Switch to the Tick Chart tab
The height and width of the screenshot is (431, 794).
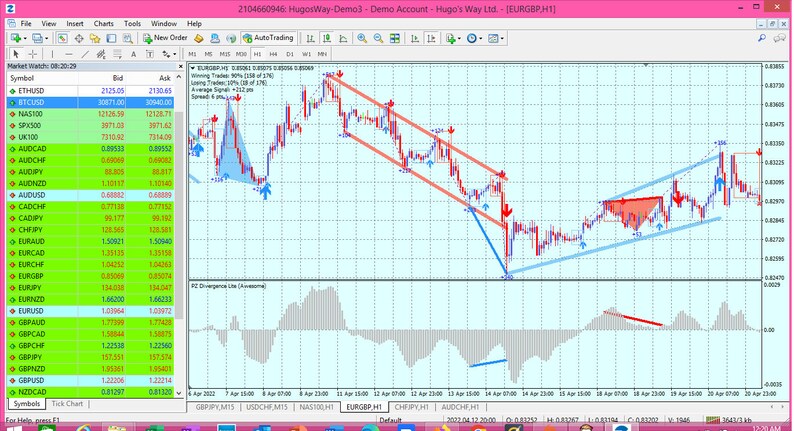click(67, 404)
